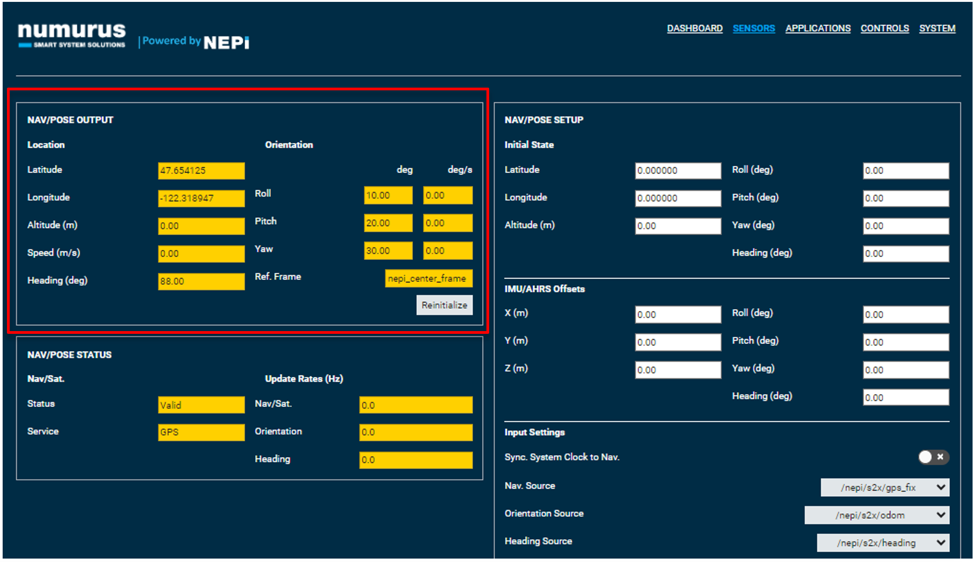Click the Initial State Heading (deg) input
Image resolution: width=976 pixels, height=562 pixels.
[x=906, y=254]
